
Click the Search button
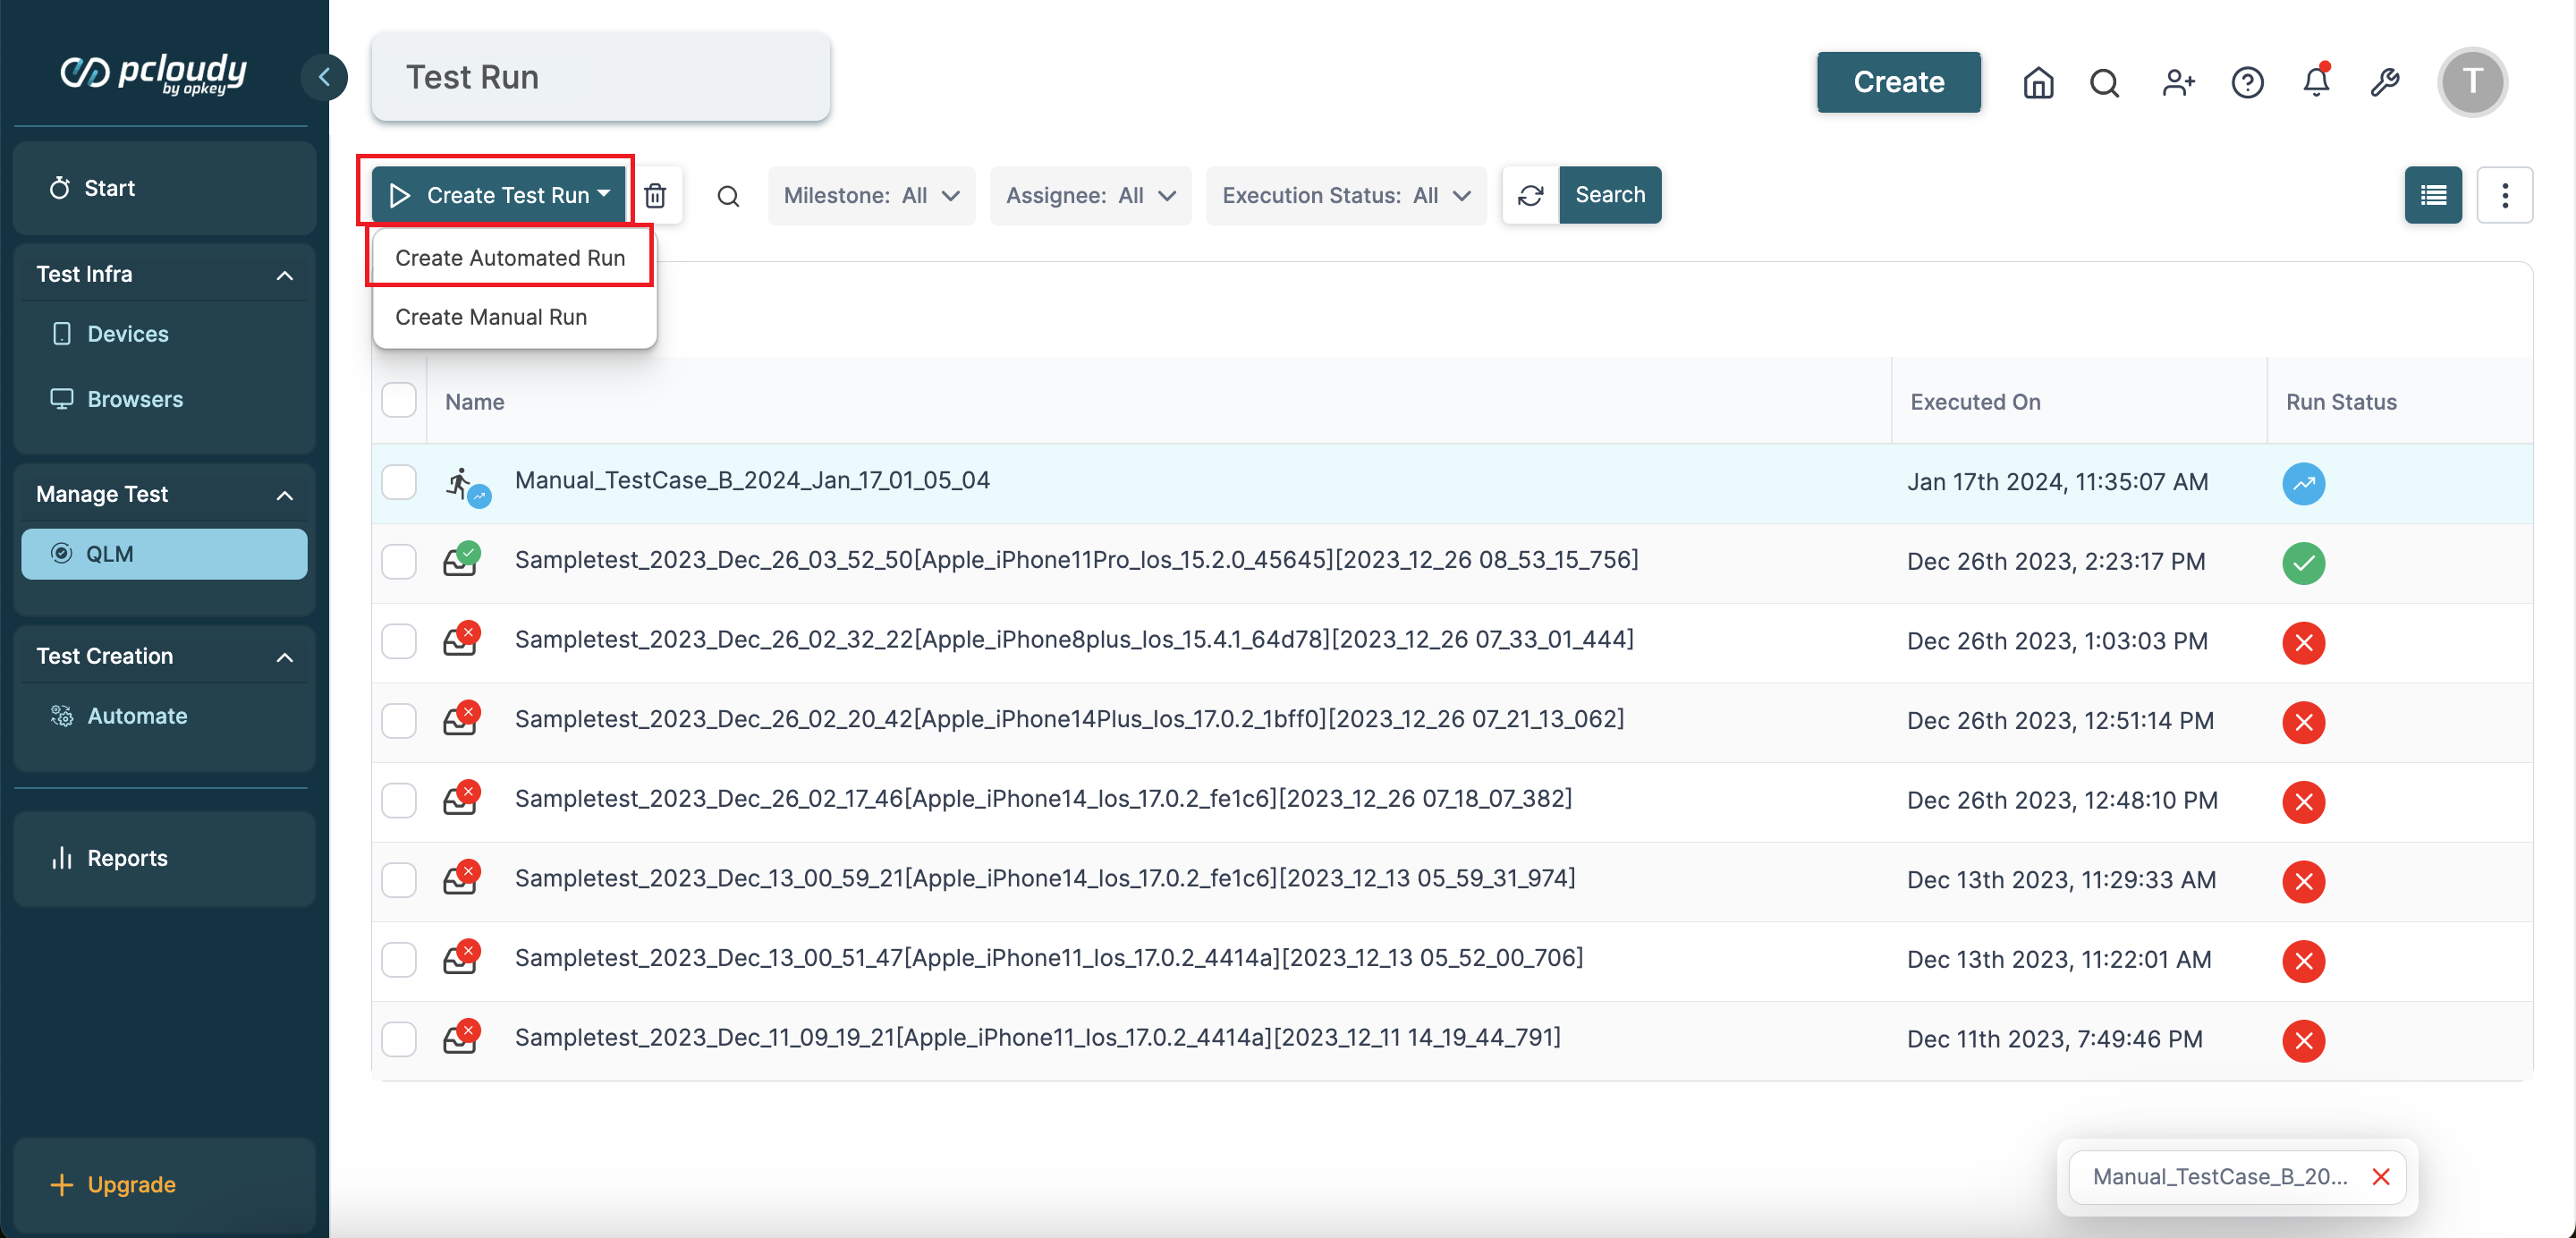click(1610, 195)
